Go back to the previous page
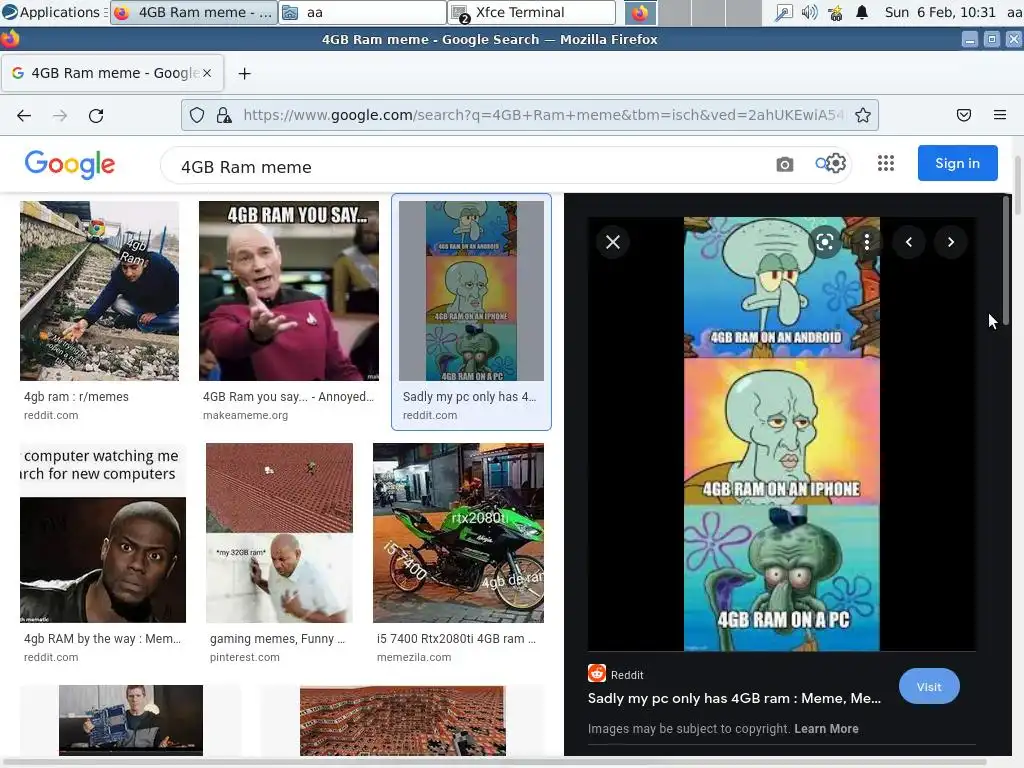This screenshot has height=768, width=1024. (24, 116)
